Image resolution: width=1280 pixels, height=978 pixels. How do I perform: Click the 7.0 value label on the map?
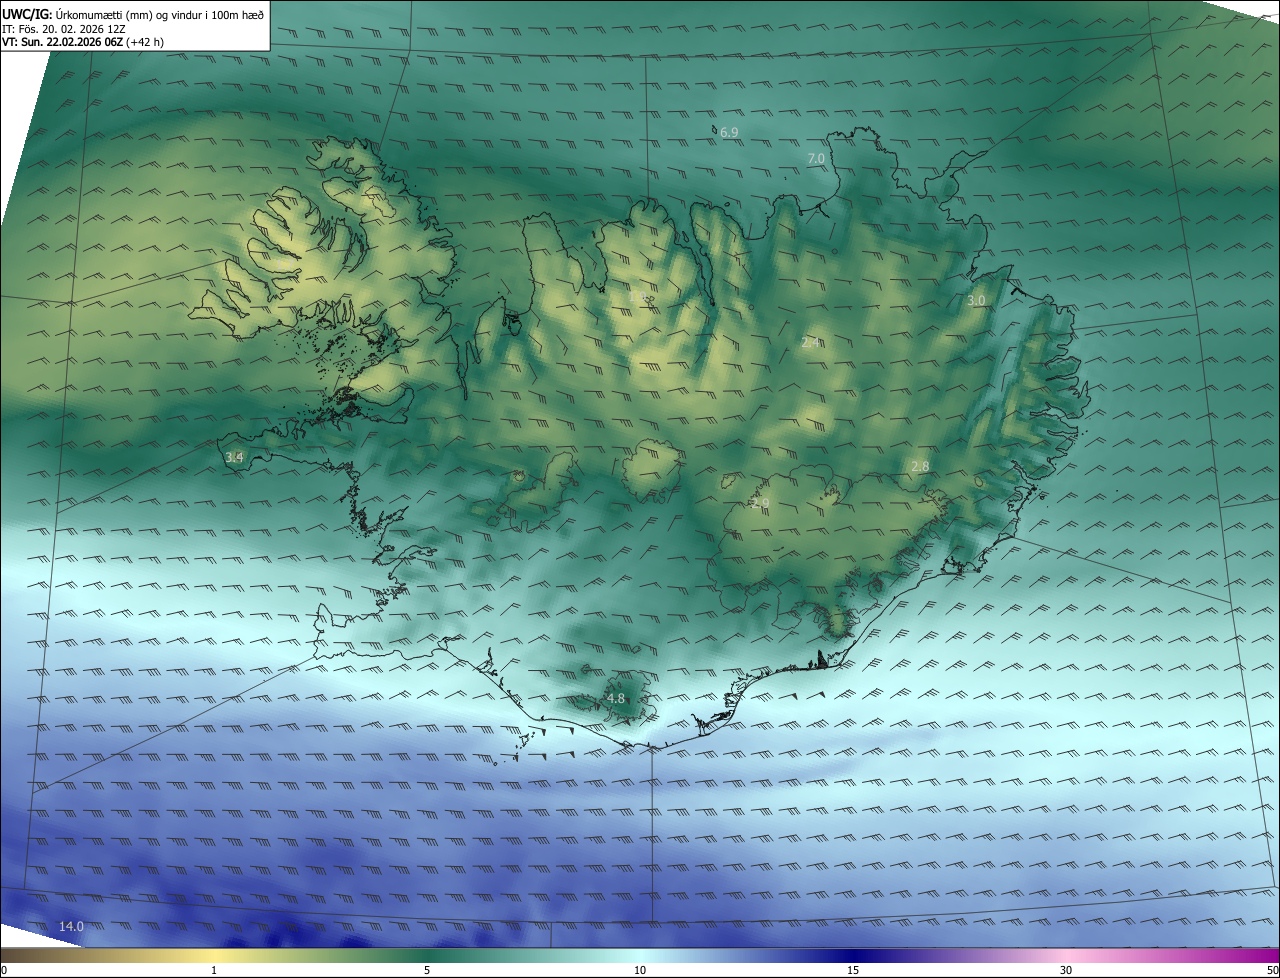816,159
